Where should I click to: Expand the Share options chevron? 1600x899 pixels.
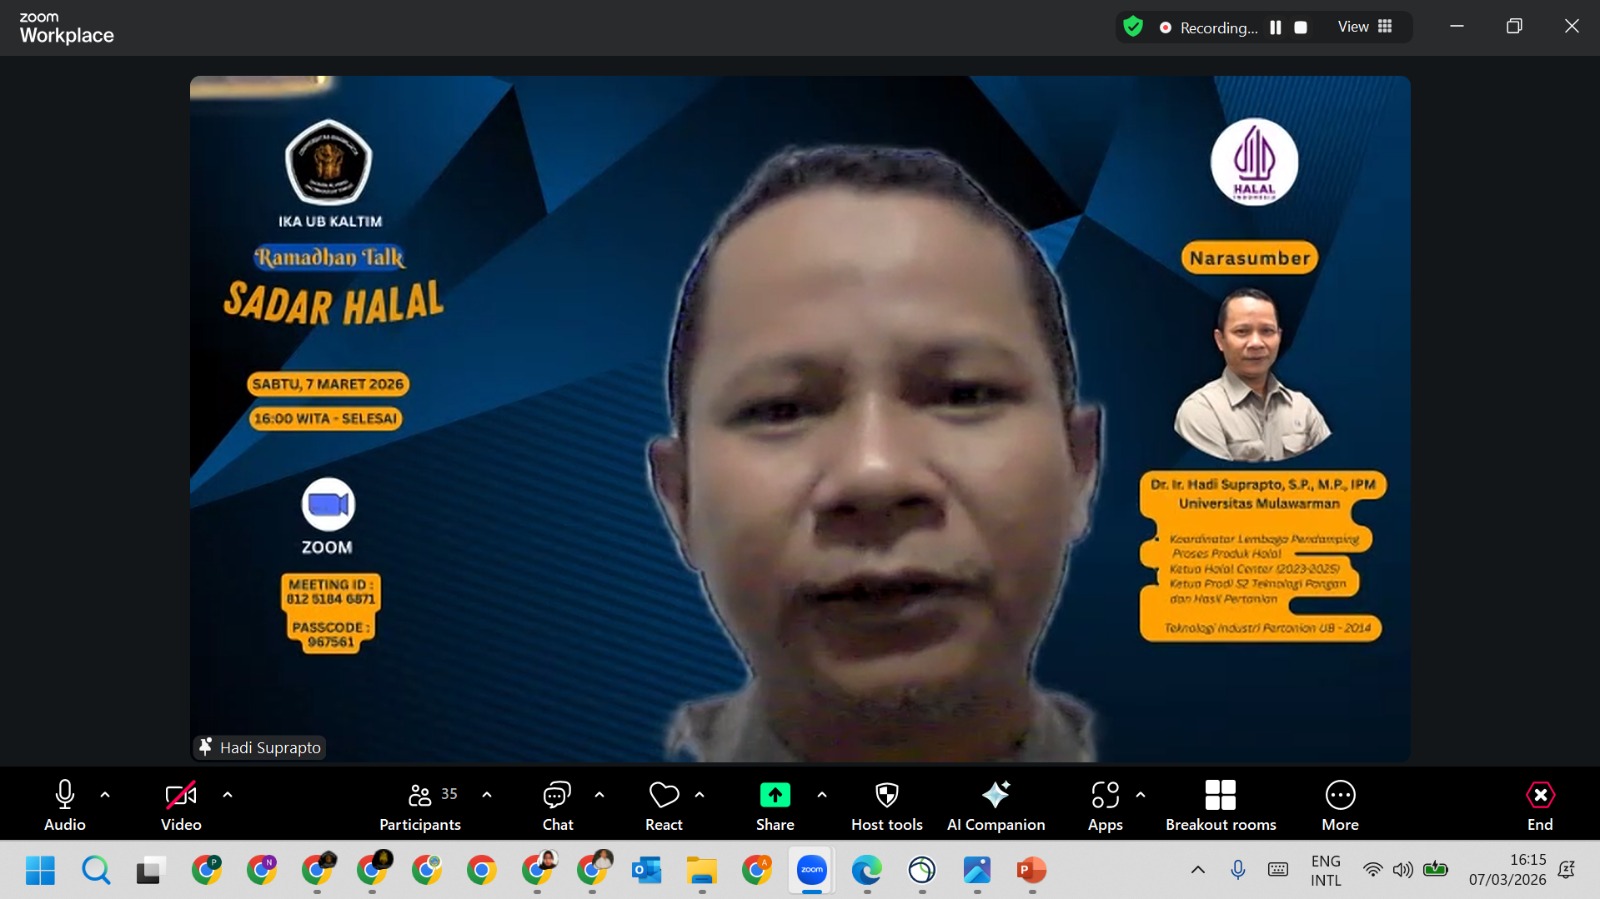[822, 795]
